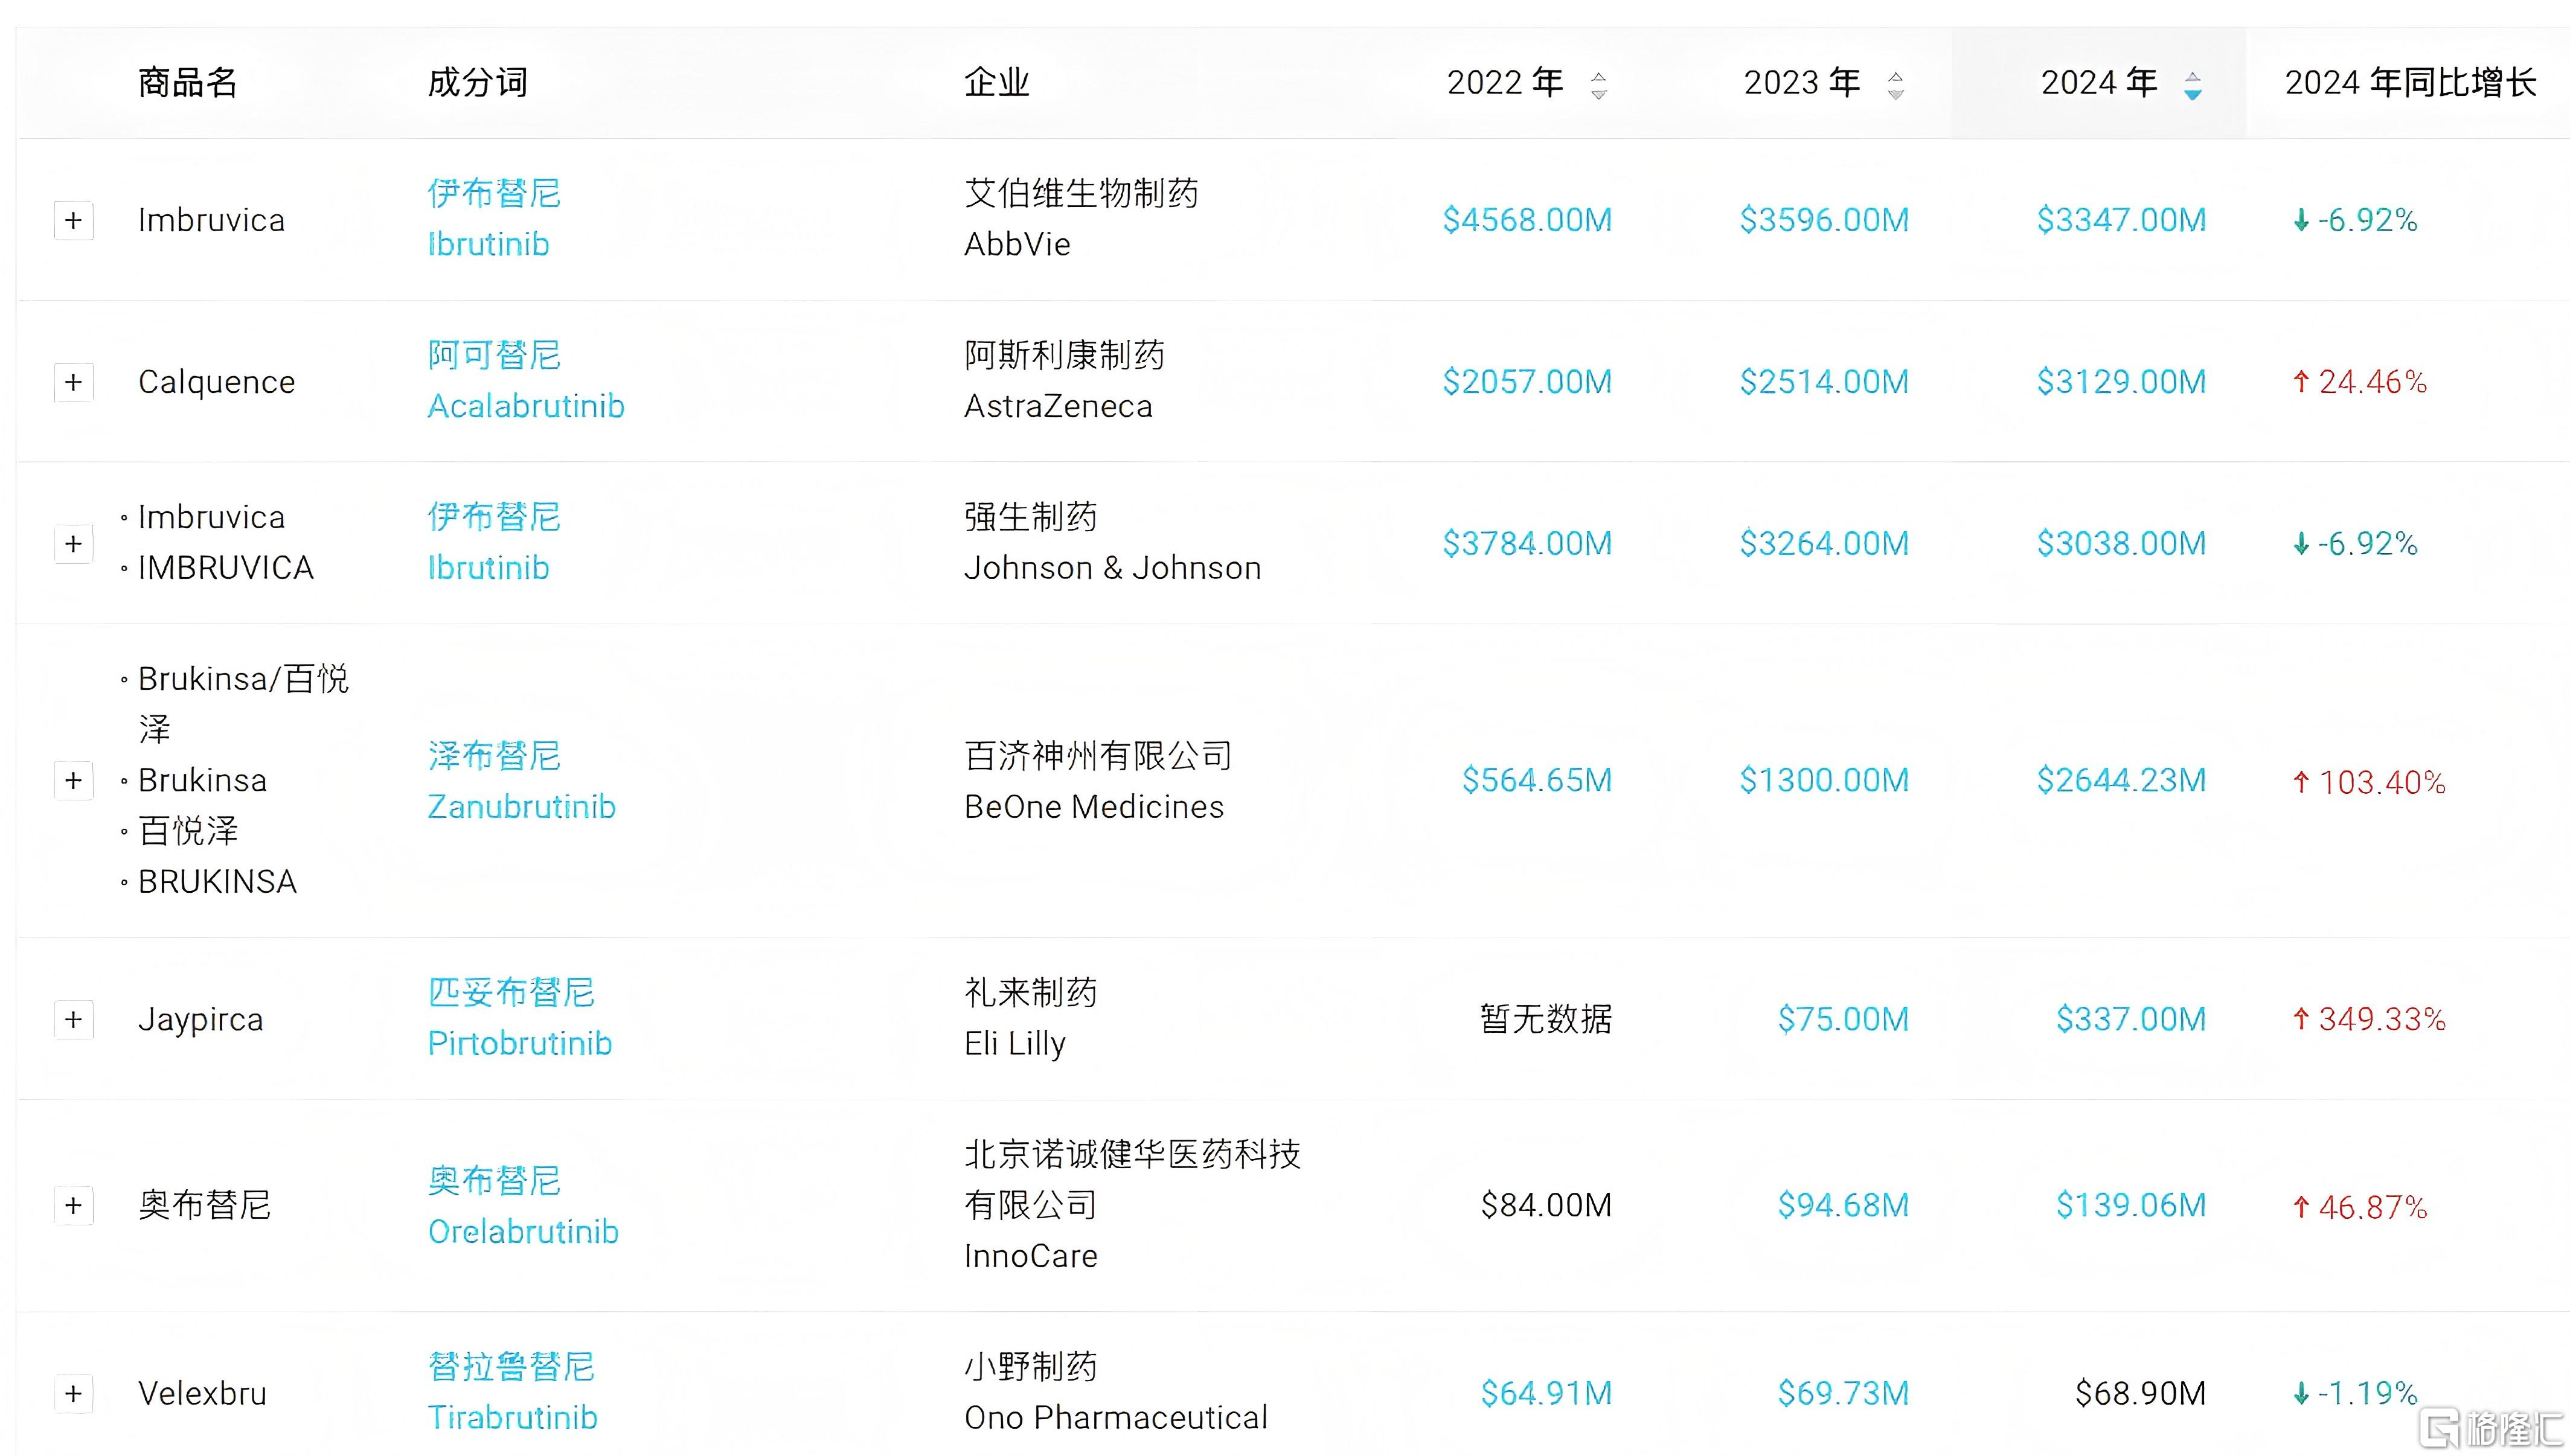Click the $69.73M Velexbru value
Screen dimensions: 2570x1456
pyautogui.click(x=1843, y=1393)
